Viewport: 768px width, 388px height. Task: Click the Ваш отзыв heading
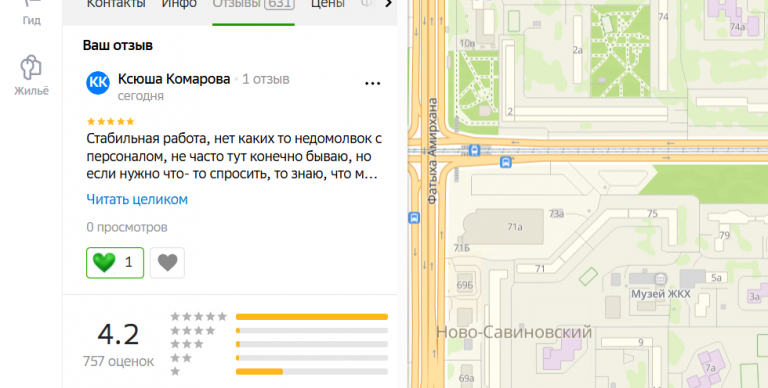point(118,46)
